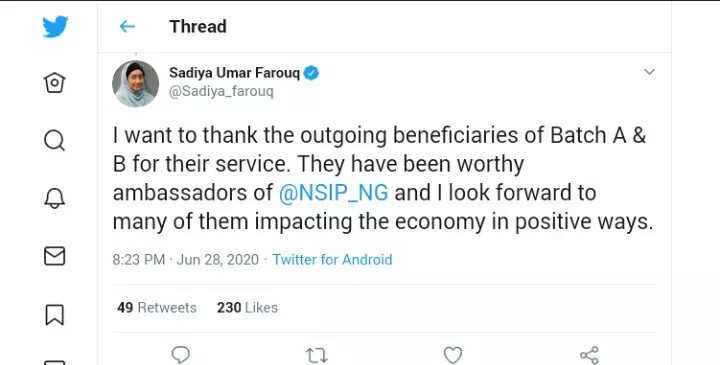Retweet using the retweet arrows icon
The image size is (720, 365).
(x=316, y=355)
